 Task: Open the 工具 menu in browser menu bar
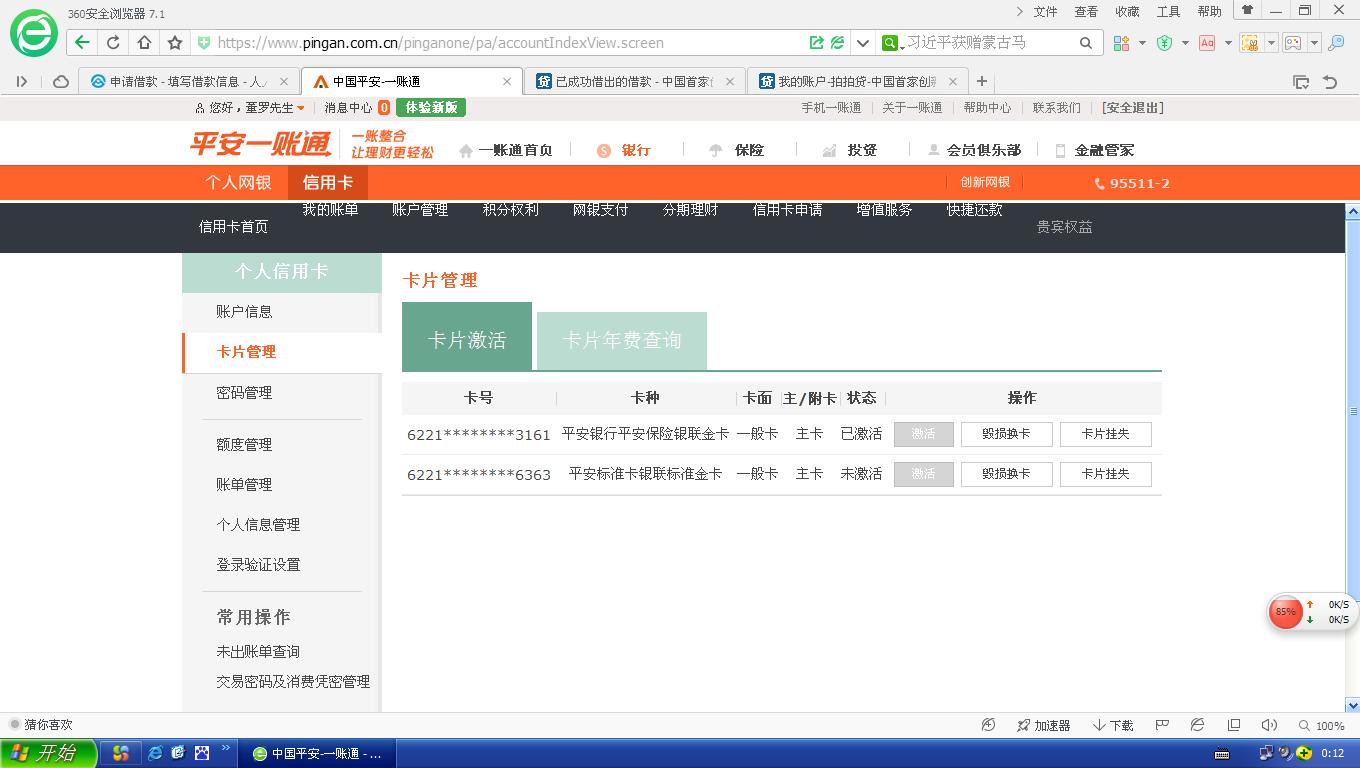point(1168,11)
